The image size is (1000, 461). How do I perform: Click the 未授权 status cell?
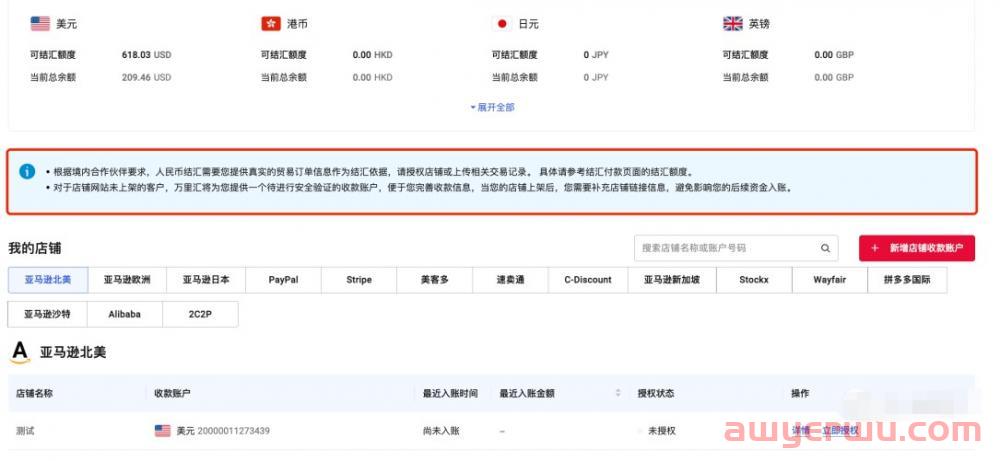(662, 431)
